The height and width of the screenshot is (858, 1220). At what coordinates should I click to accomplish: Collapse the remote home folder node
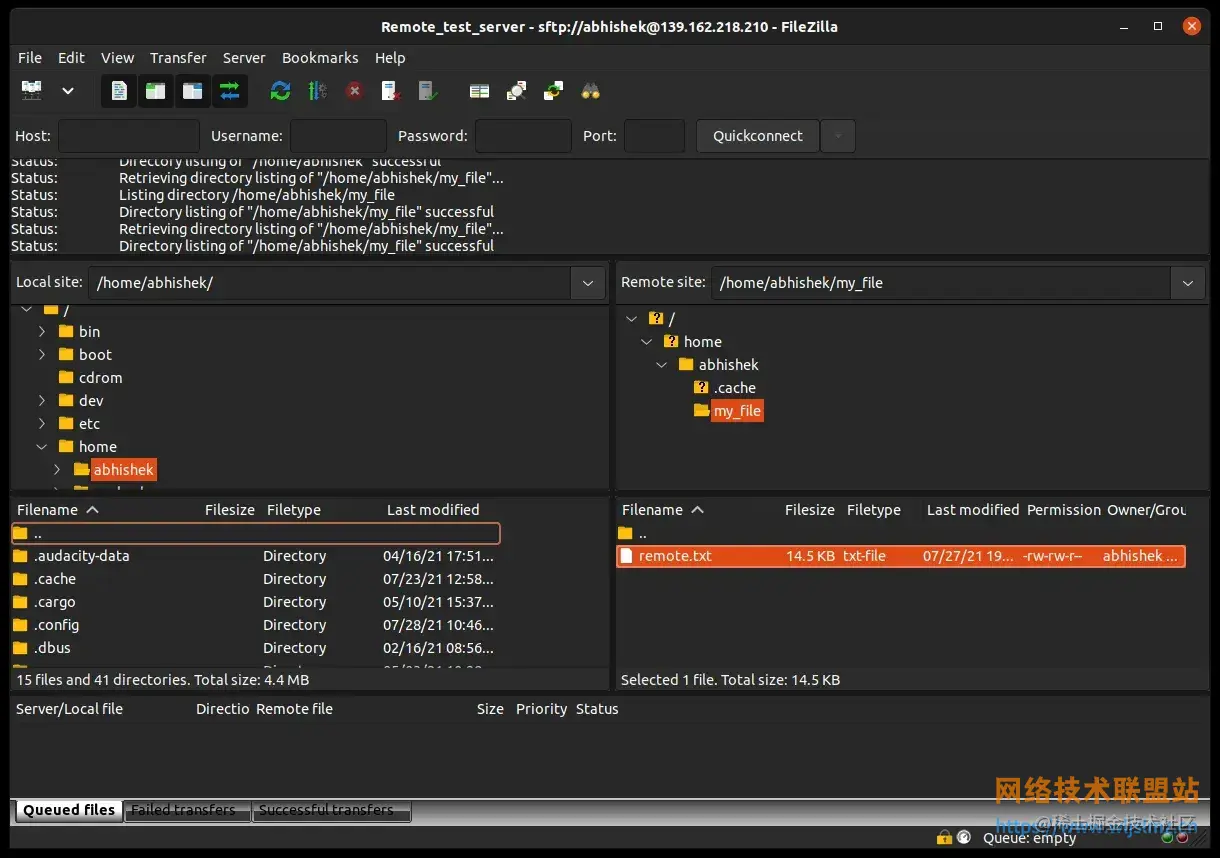647,342
